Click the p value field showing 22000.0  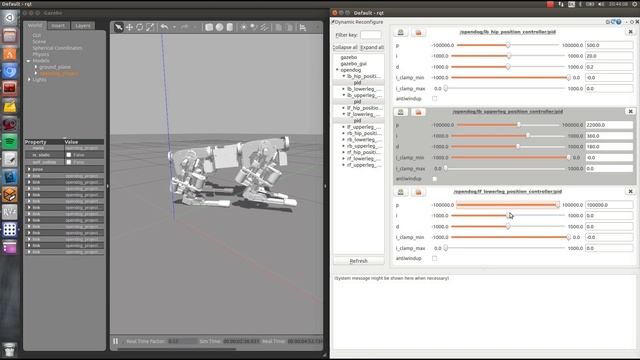point(609,125)
